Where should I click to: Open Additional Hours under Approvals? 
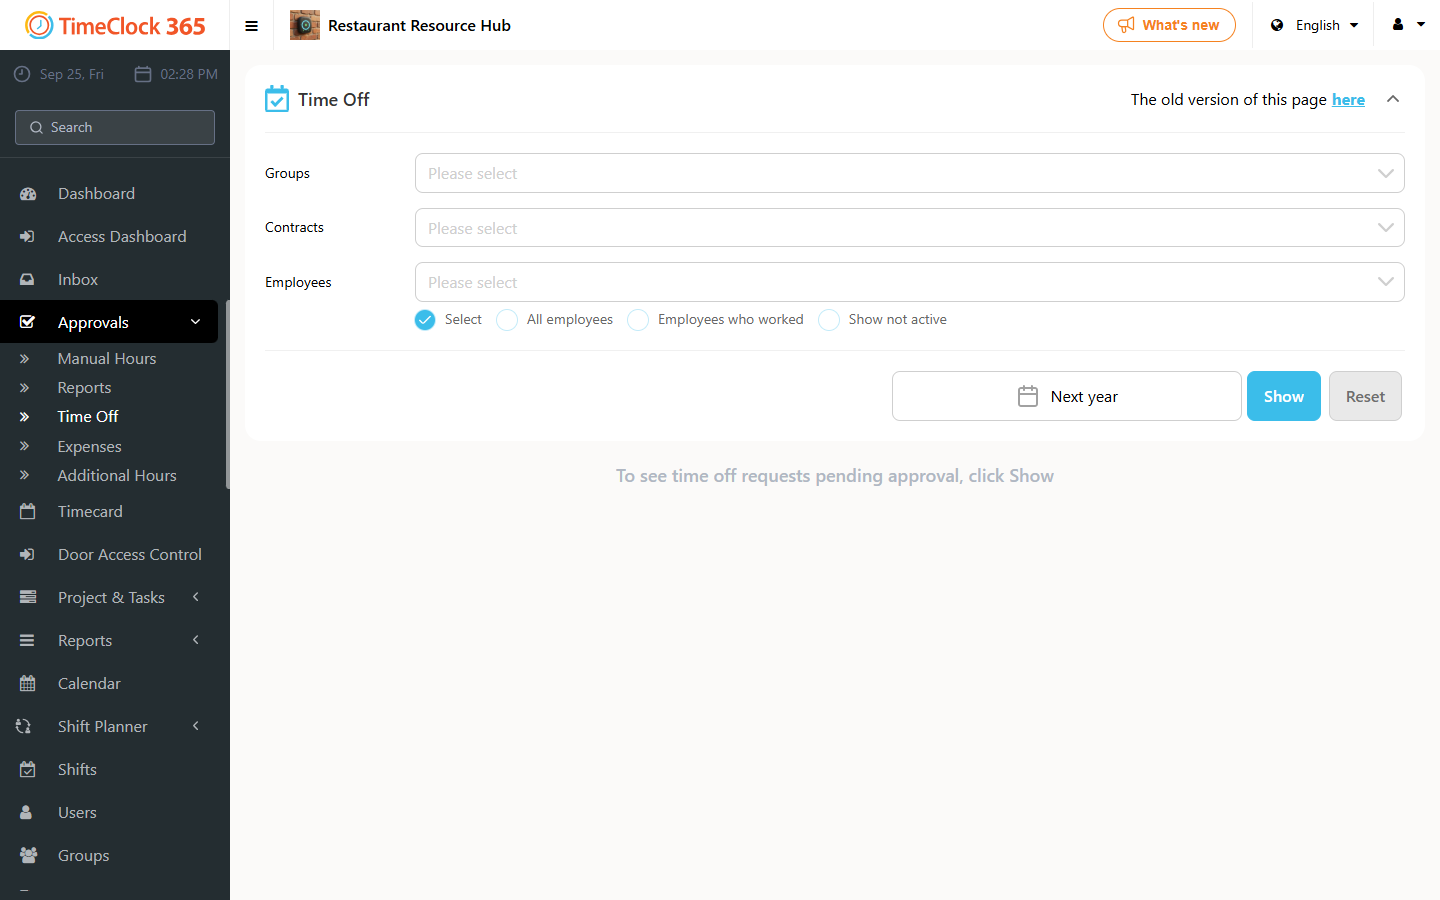117,476
